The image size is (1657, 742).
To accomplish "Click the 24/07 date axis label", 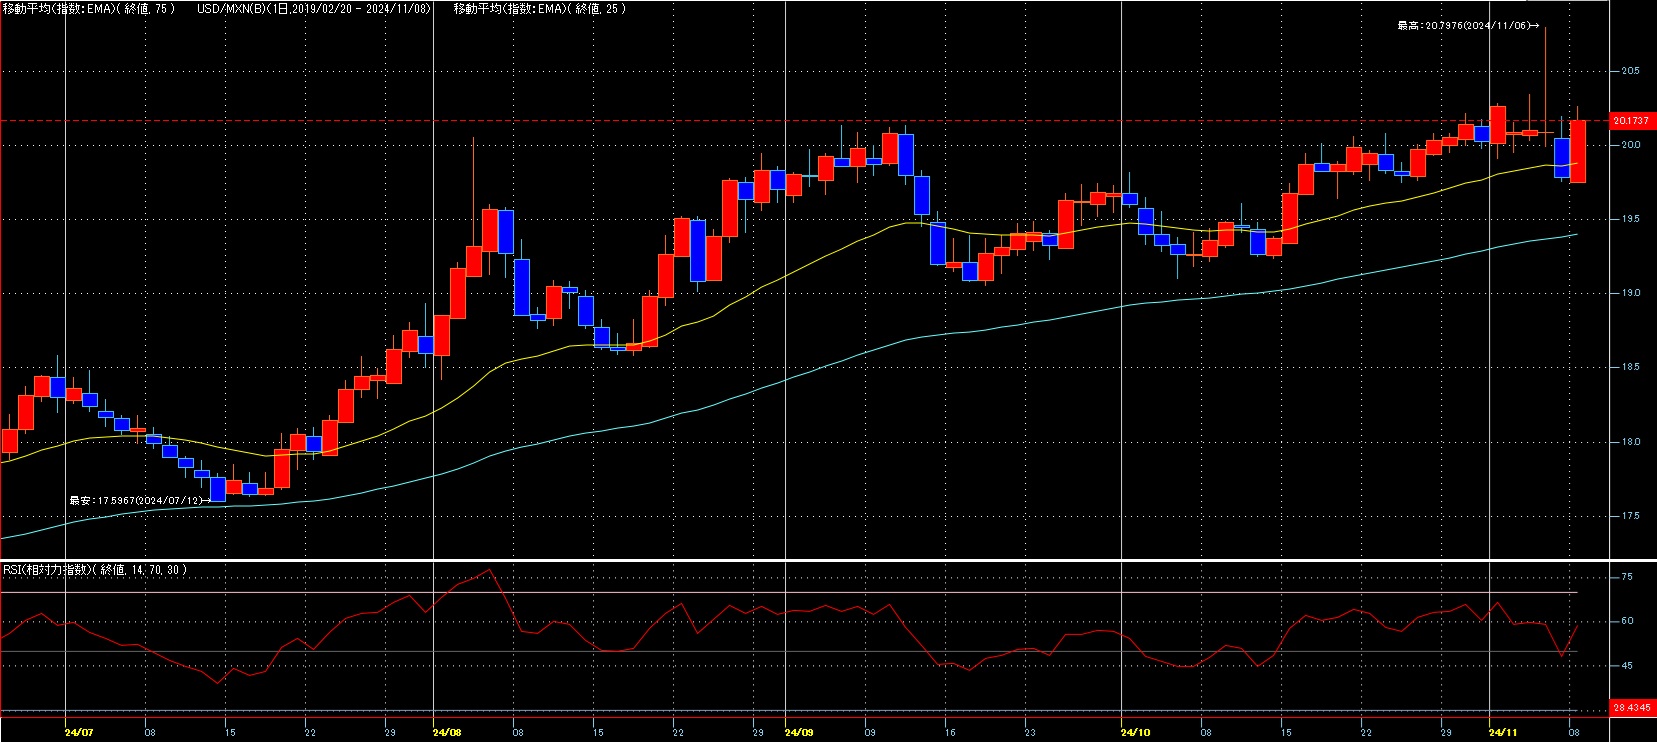I will [x=79, y=733].
